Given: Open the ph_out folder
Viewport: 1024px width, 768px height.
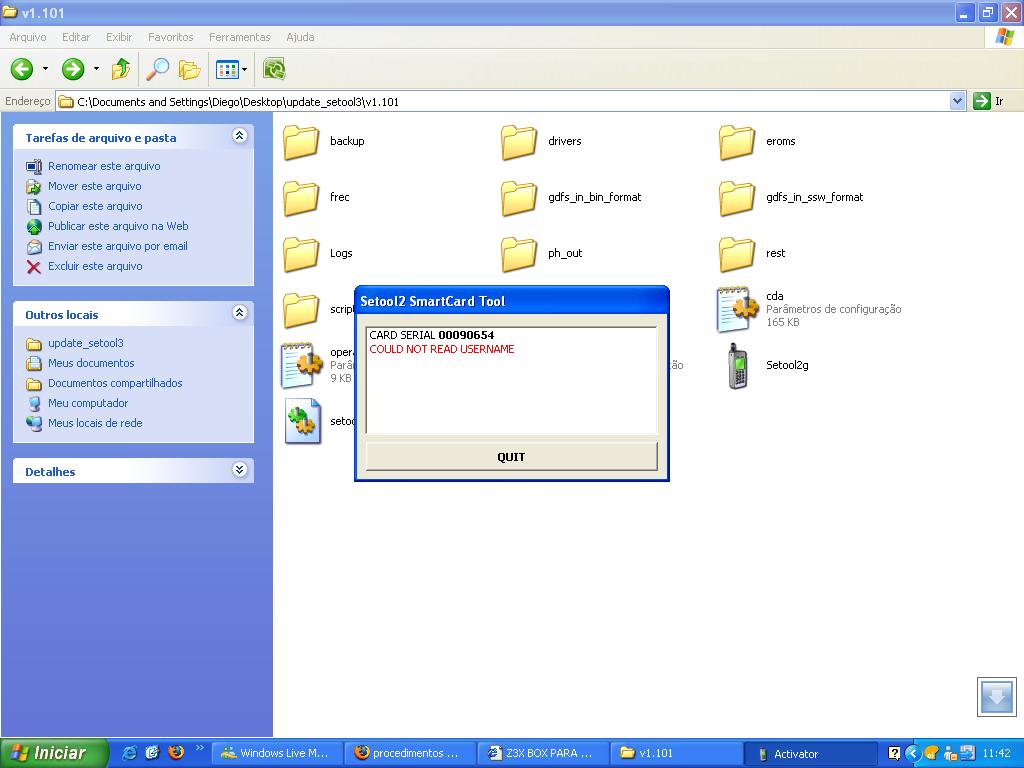Looking at the screenshot, I should 519,254.
